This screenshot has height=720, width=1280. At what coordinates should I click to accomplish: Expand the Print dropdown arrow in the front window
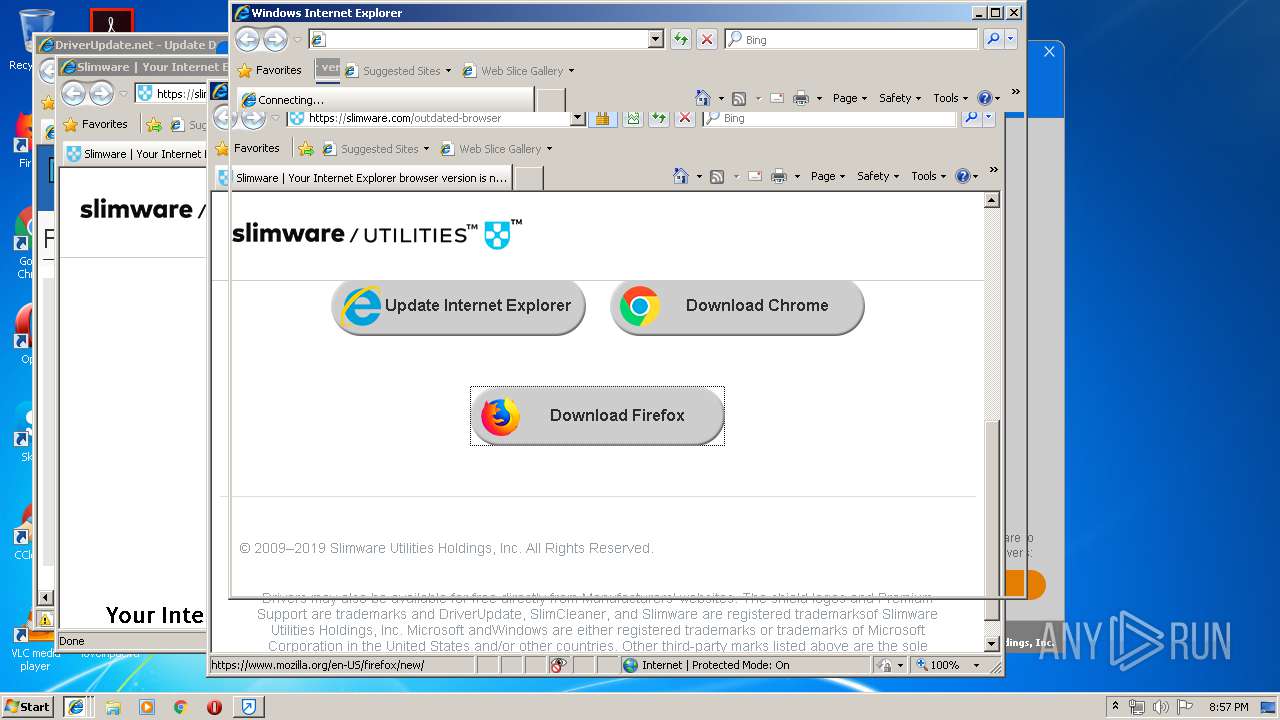pyautogui.click(x=819, y=98)
